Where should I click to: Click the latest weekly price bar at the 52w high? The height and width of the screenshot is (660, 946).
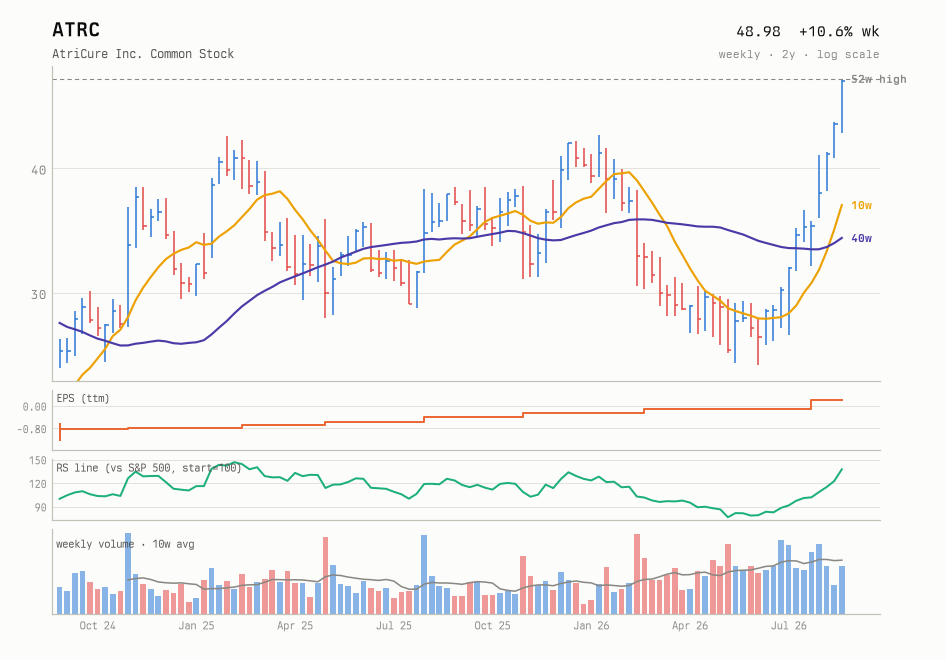(842, 106)
